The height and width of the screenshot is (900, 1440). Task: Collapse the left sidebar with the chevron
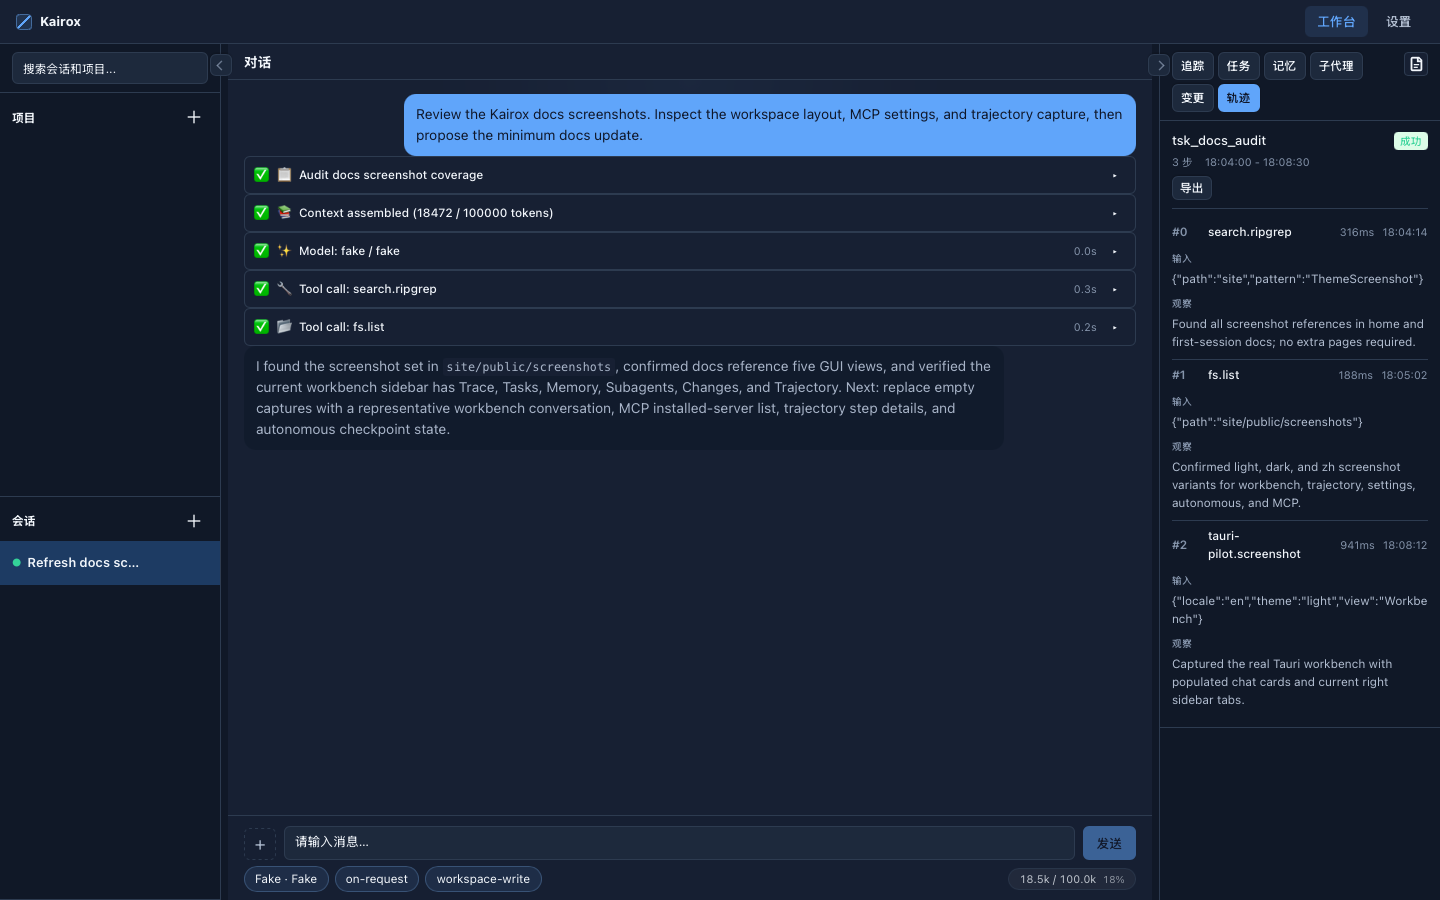[x=220, y=65]
